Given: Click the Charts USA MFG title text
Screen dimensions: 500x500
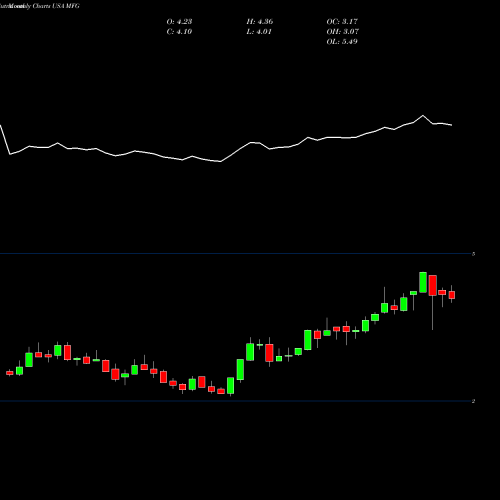Looking at the screenshot, I should [56, 6].
